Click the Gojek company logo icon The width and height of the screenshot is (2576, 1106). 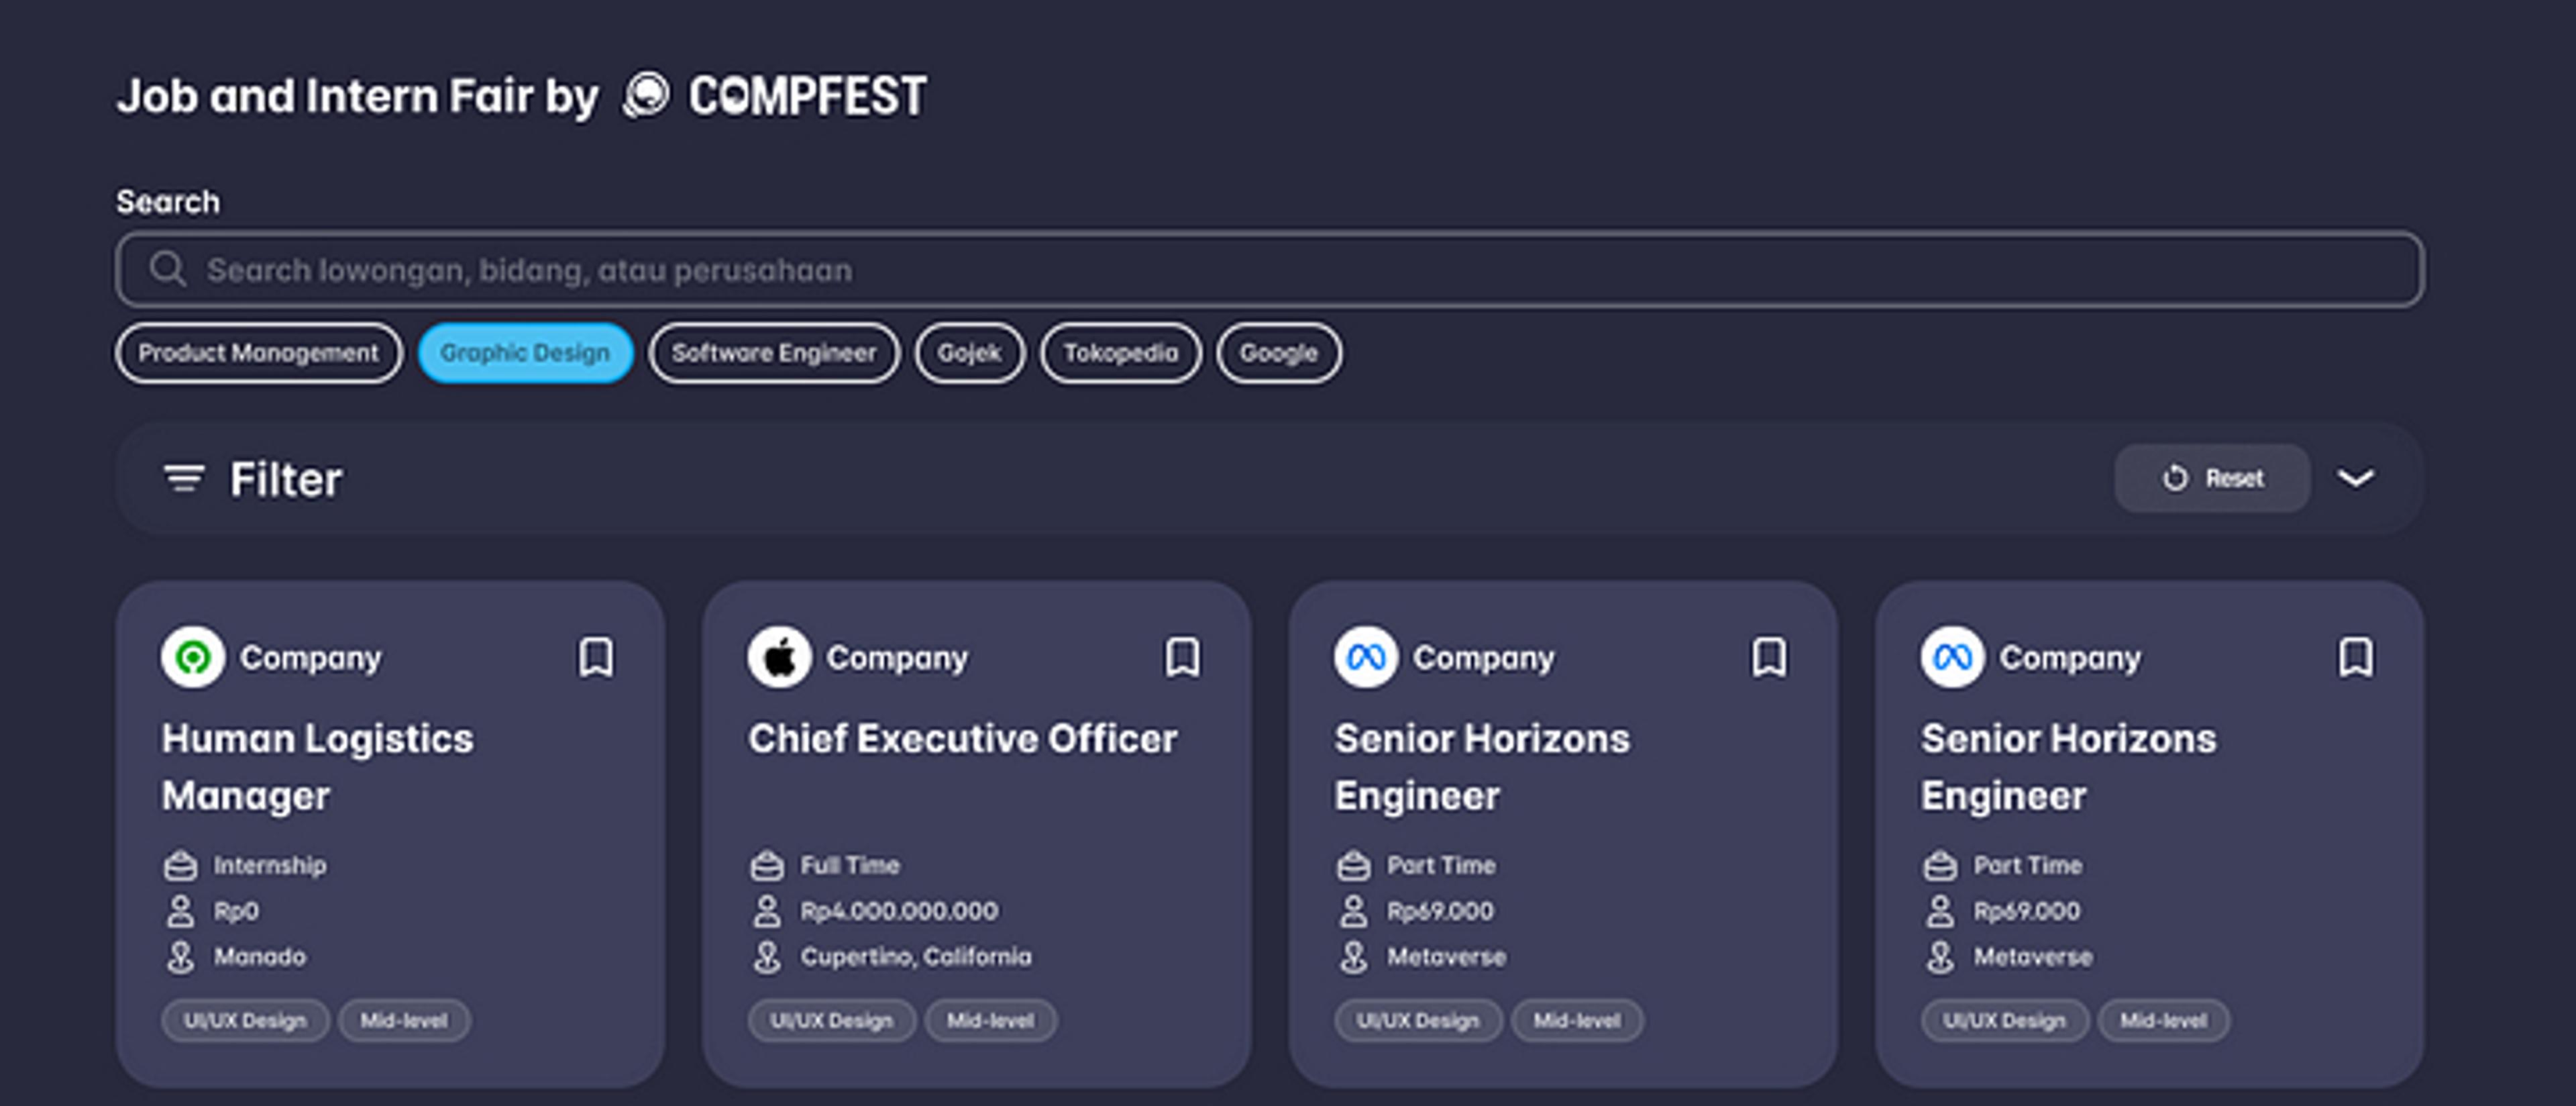[x=193, y=658]
